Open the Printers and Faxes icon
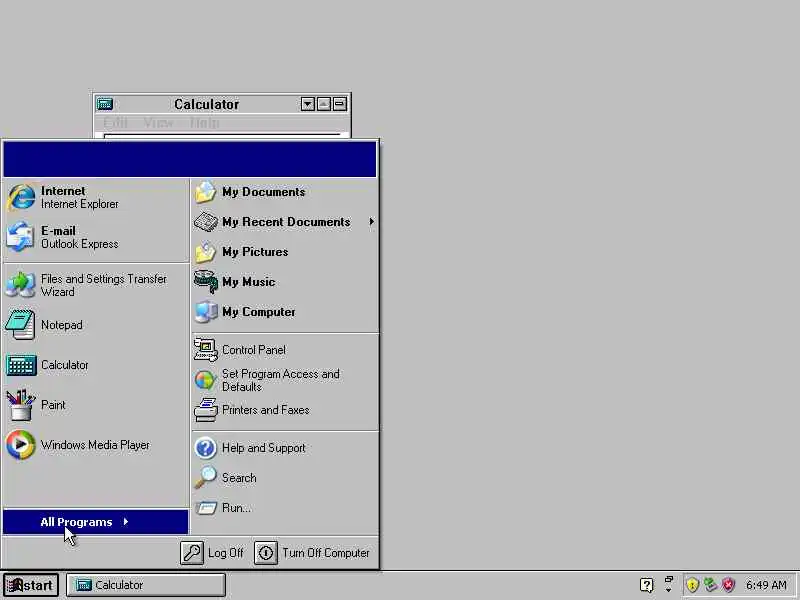This screenshot has height=600, width=800. (206, 410)
